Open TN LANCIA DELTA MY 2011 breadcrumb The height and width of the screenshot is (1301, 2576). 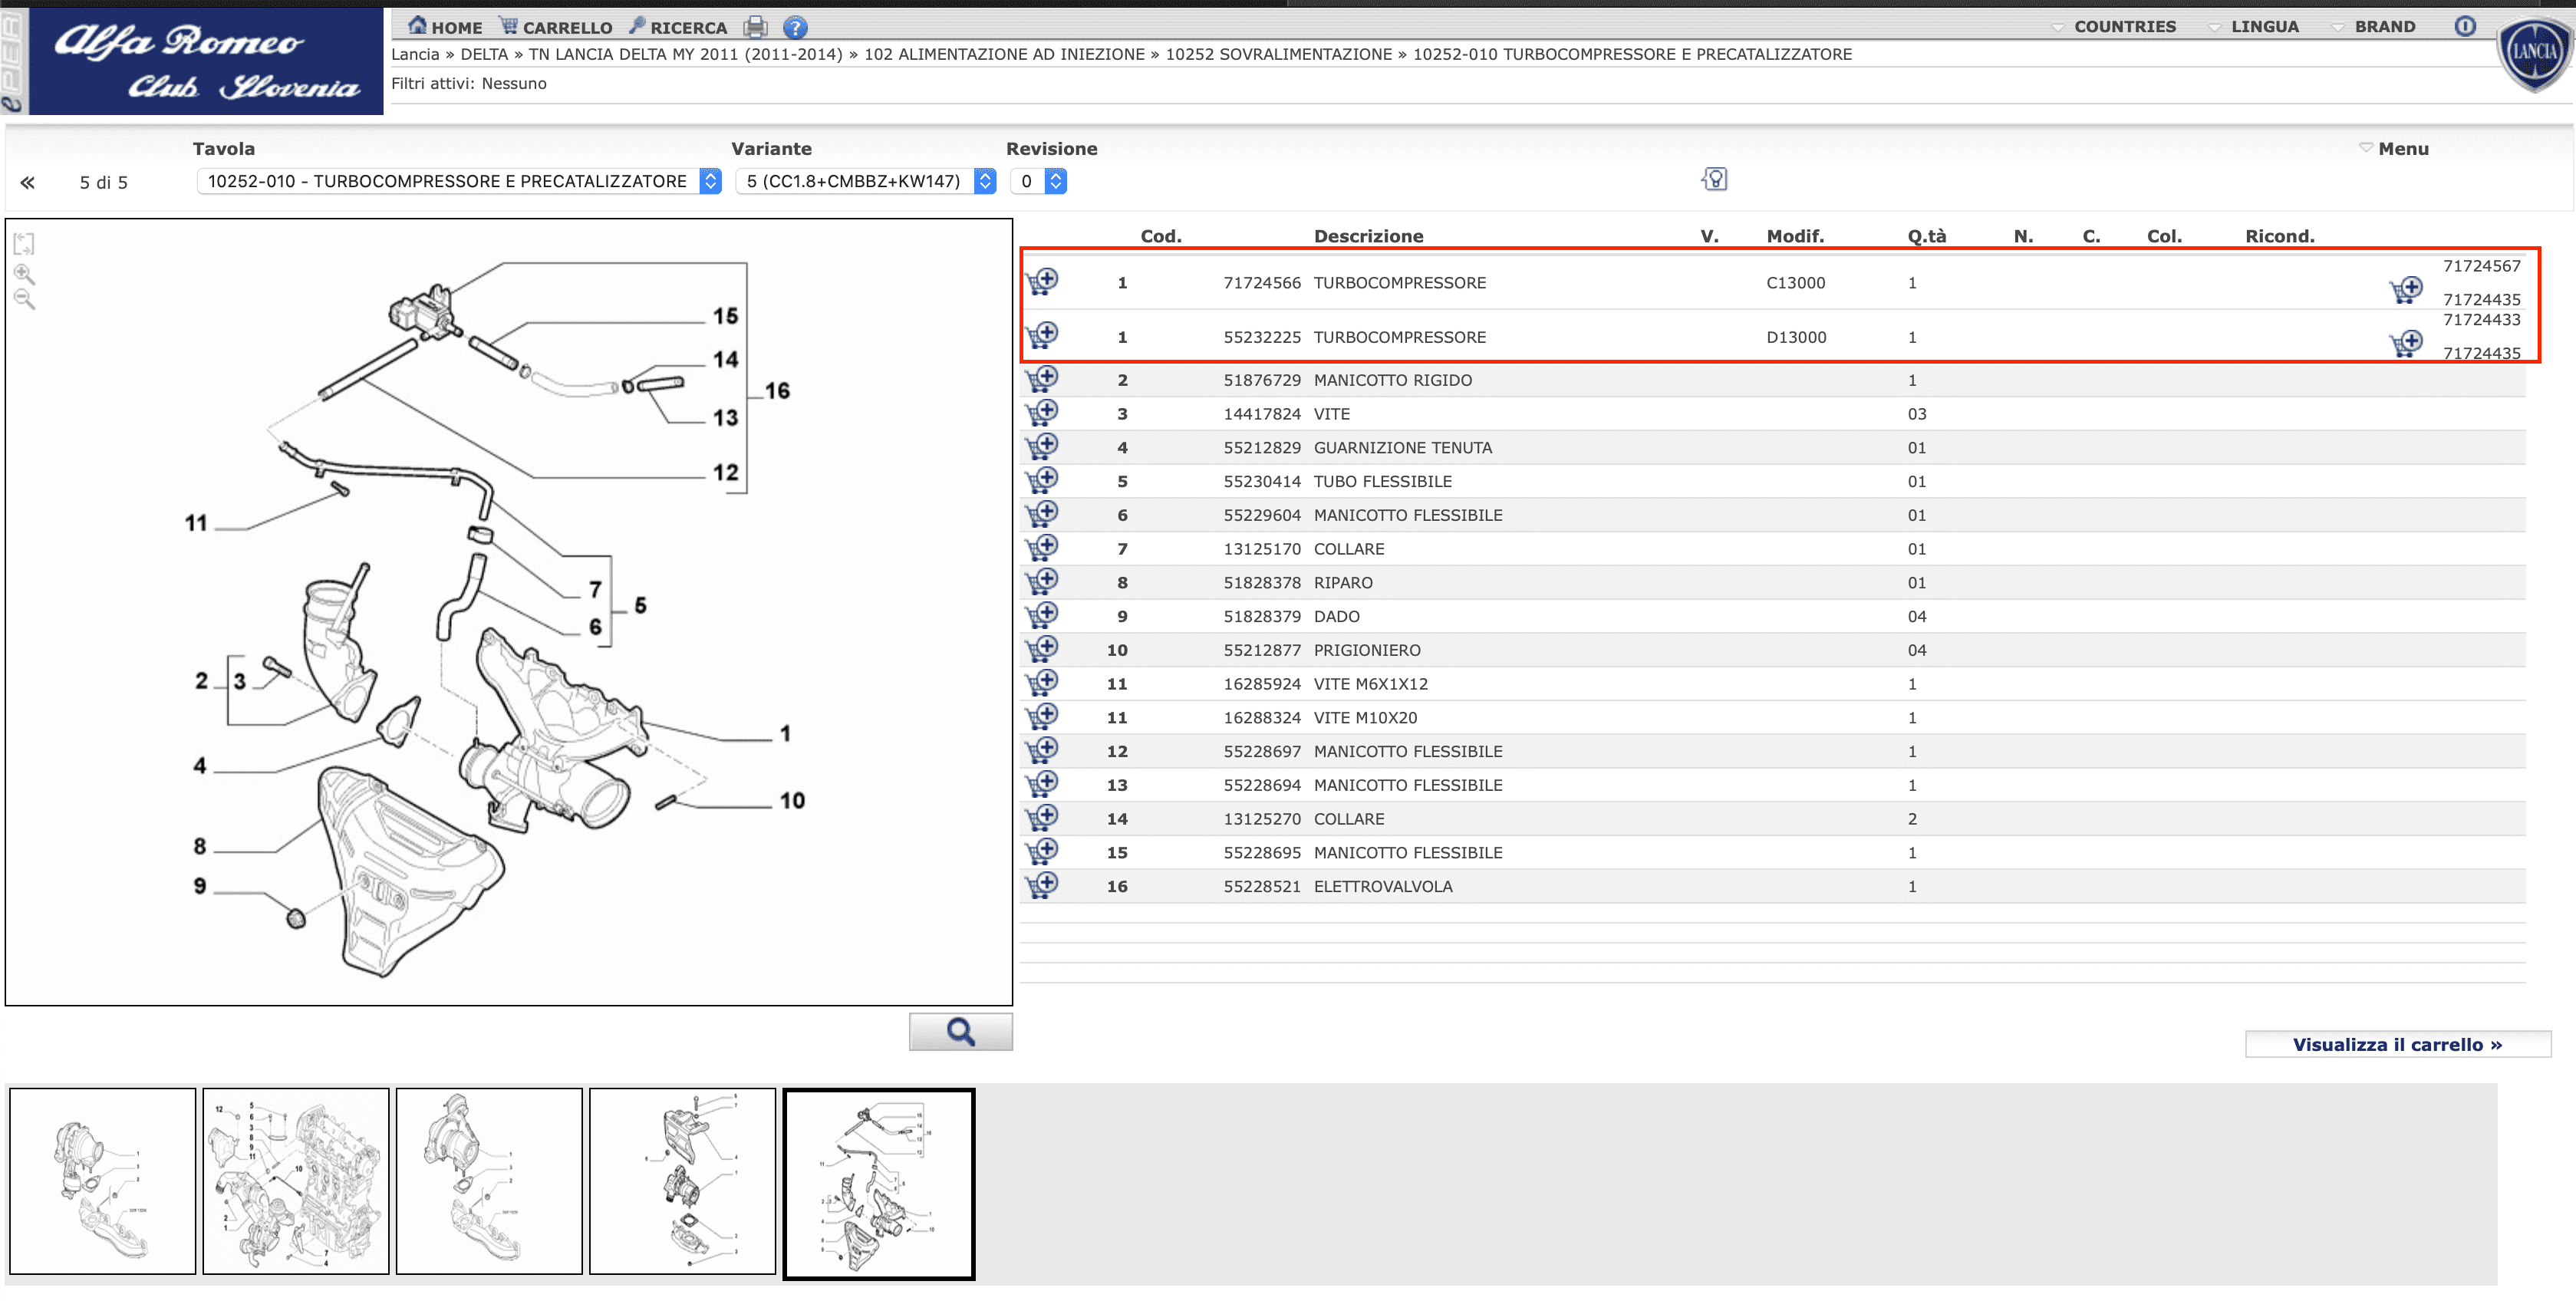[685, 54]
